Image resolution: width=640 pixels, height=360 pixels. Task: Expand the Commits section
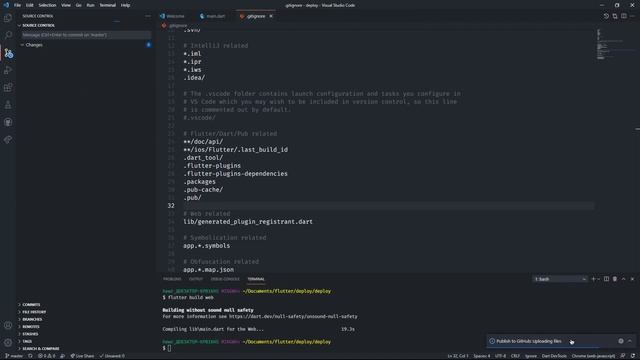coord(31,304)
